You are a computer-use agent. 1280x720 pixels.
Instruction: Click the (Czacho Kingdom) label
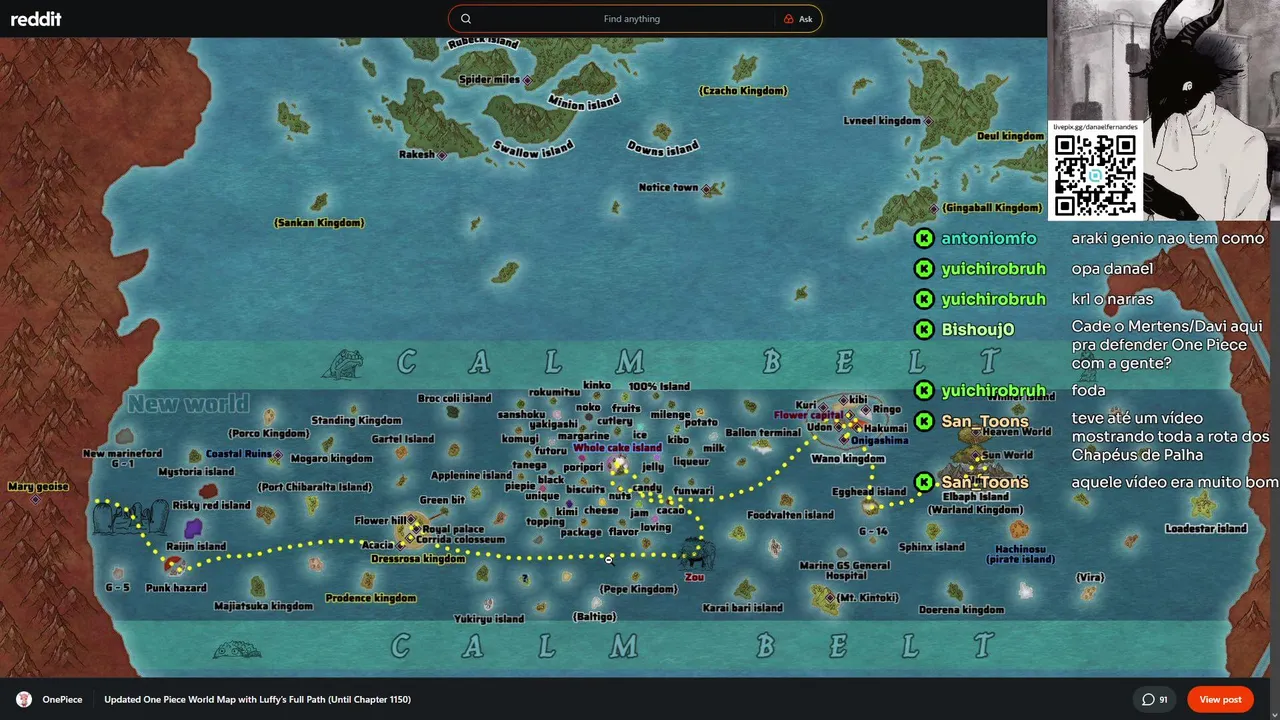(743, 91)
